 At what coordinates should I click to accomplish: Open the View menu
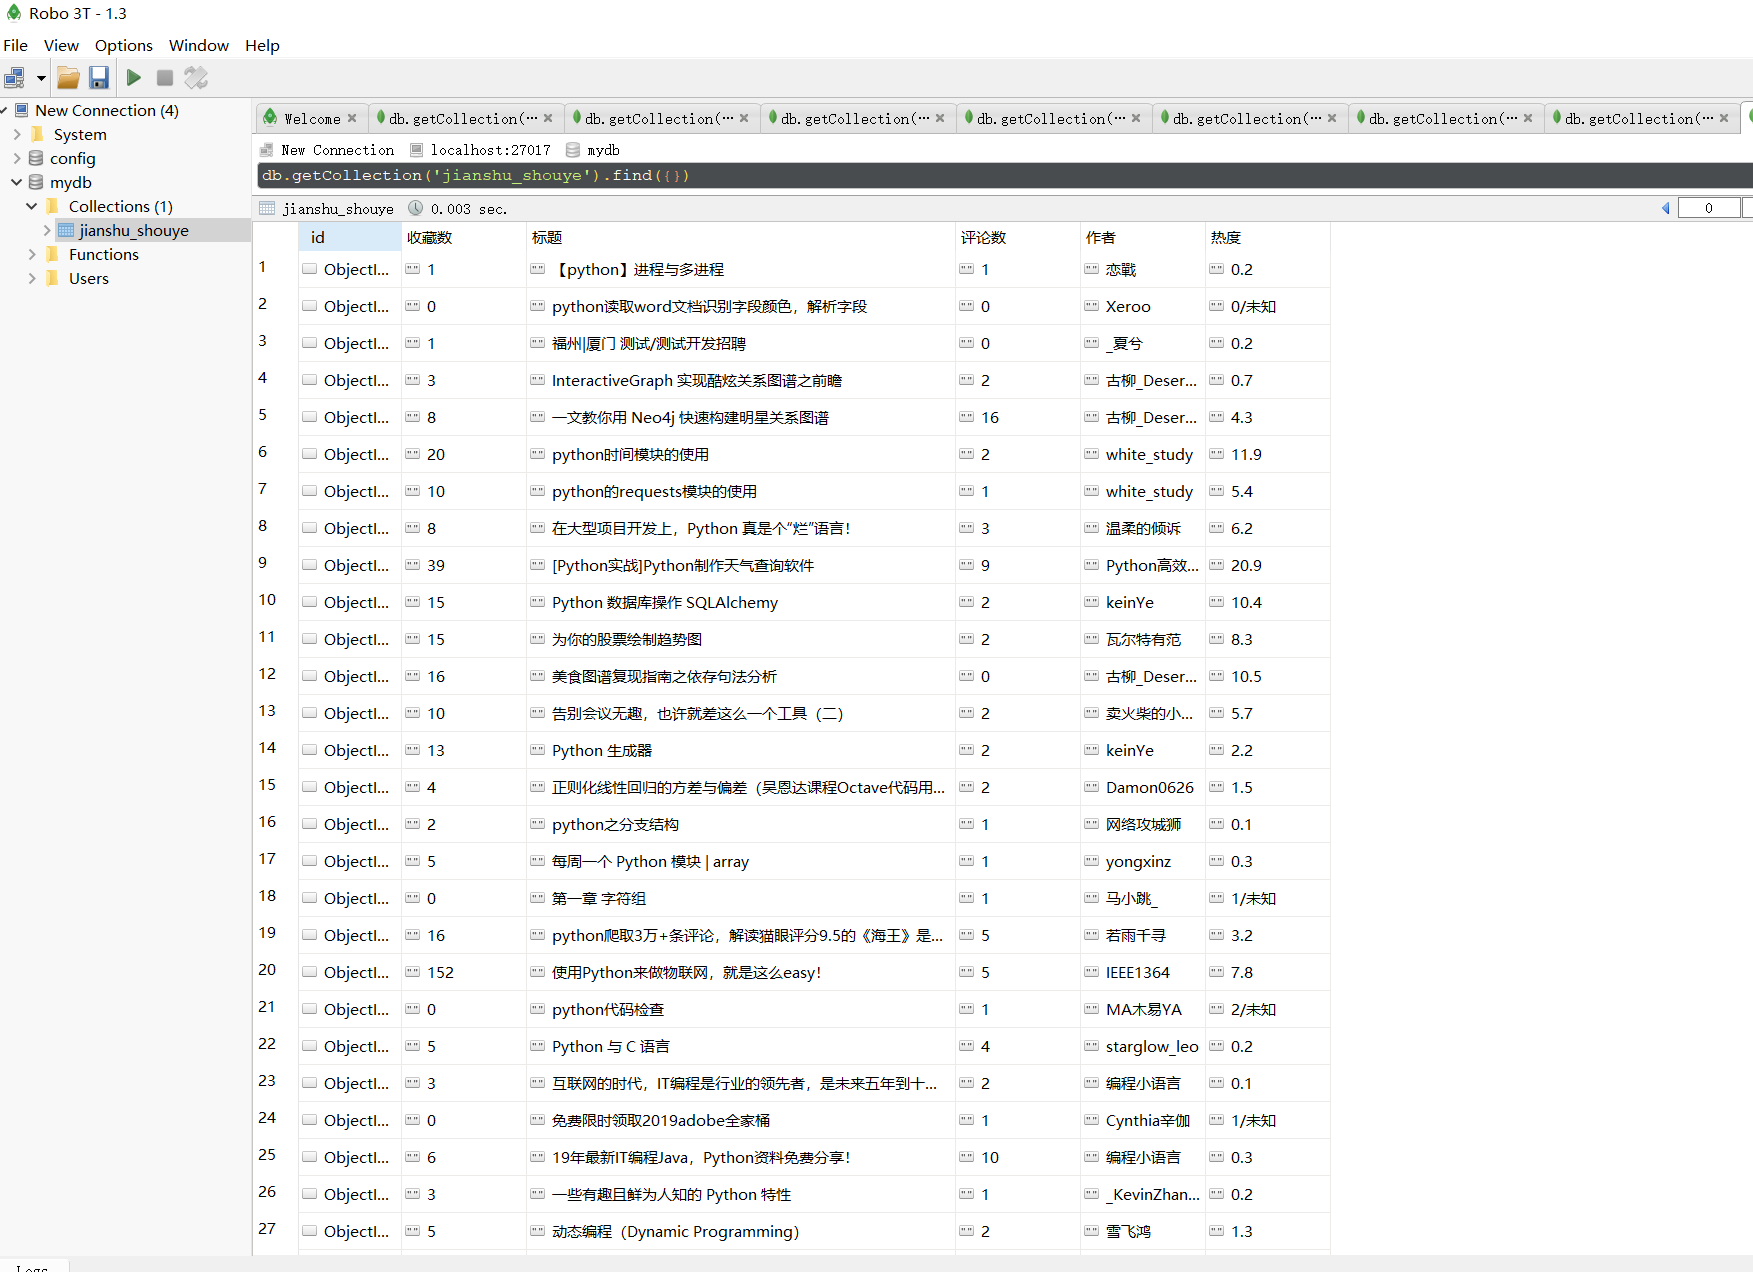(x=61, y=45)
